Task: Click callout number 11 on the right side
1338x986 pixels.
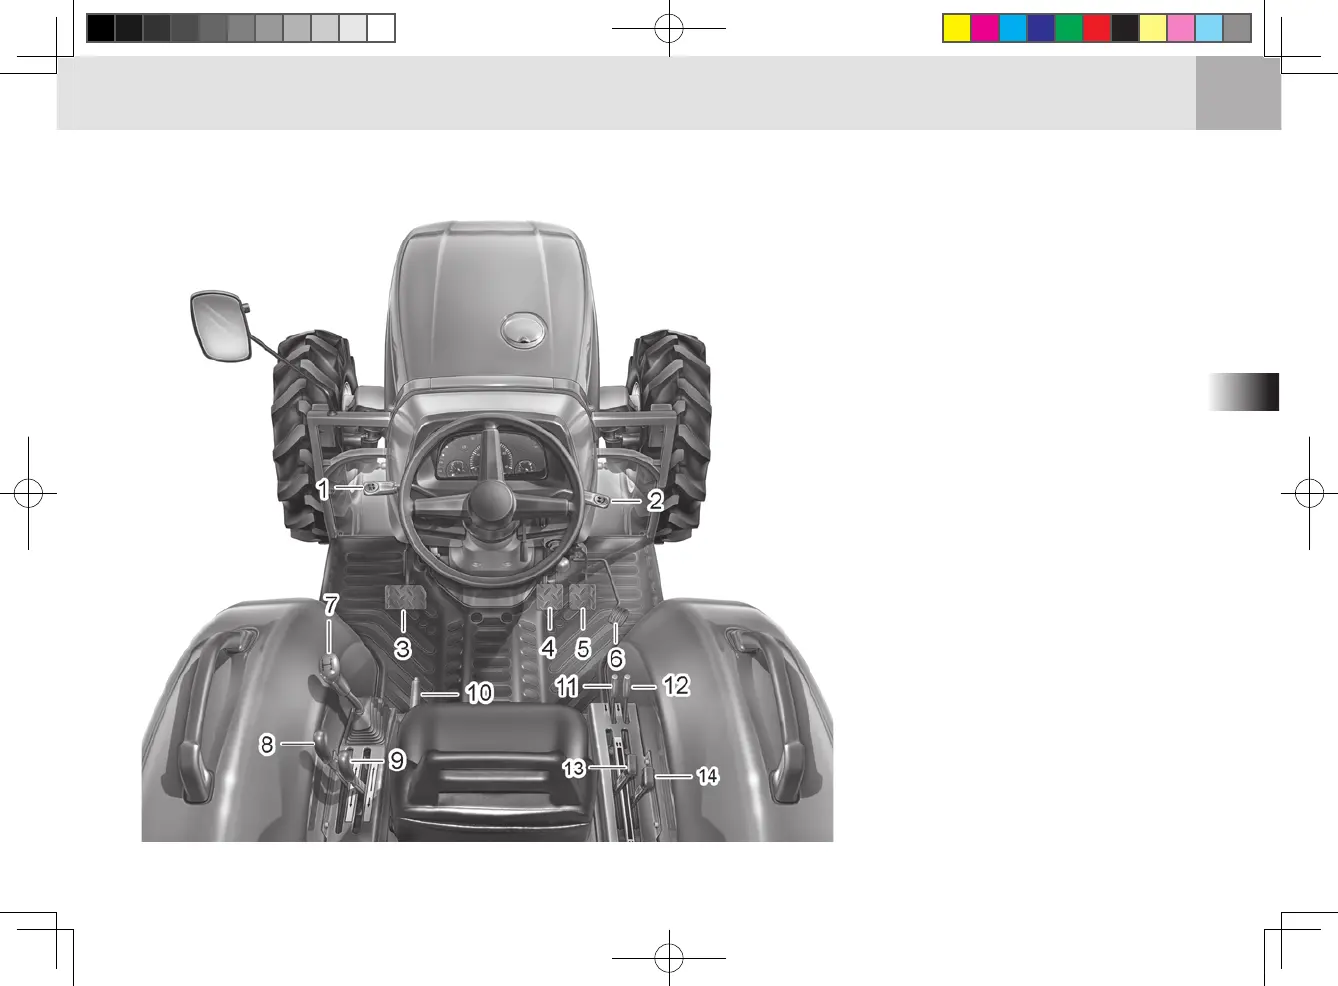Action: coord(567,686)
